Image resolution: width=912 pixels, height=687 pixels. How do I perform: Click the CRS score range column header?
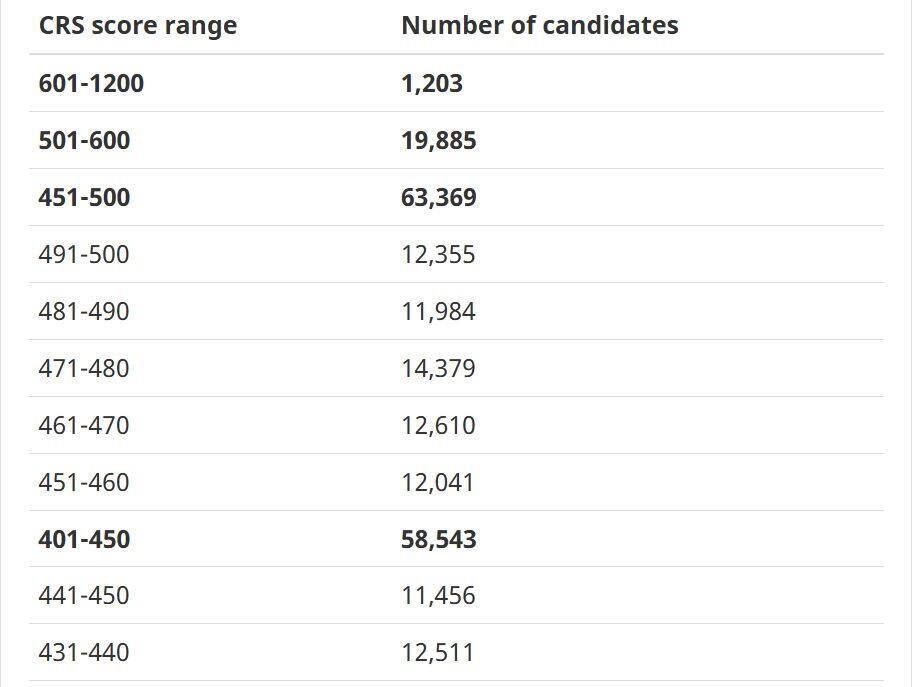[138, 26]
